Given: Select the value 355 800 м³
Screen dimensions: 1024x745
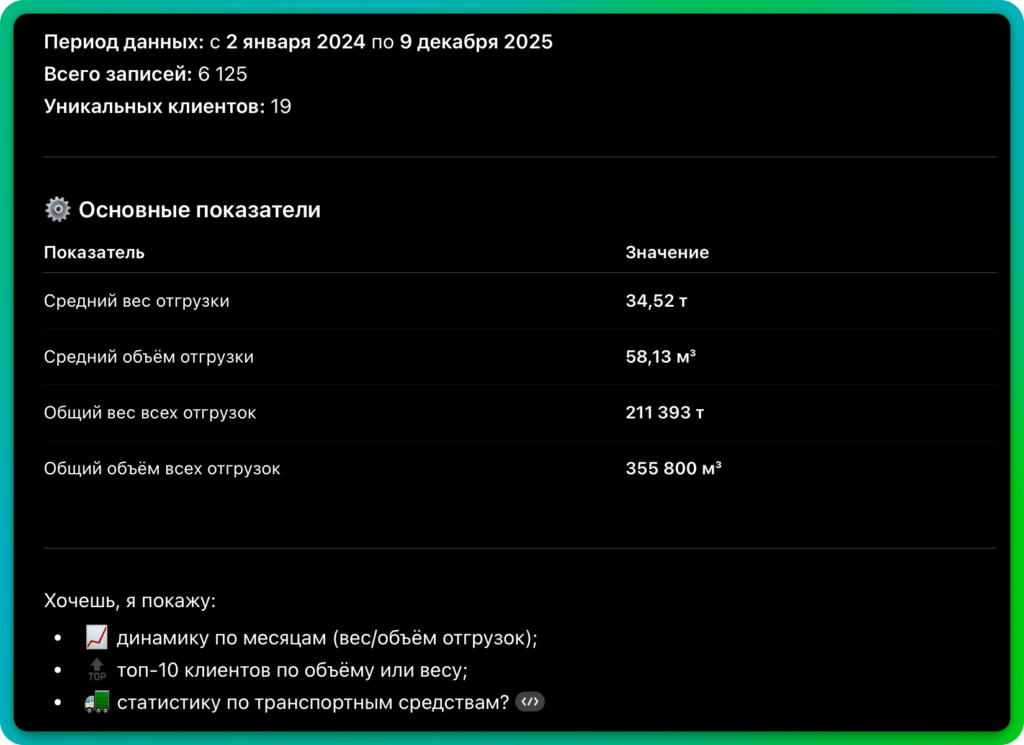Looking at the screenshot, I should [673, 469].
